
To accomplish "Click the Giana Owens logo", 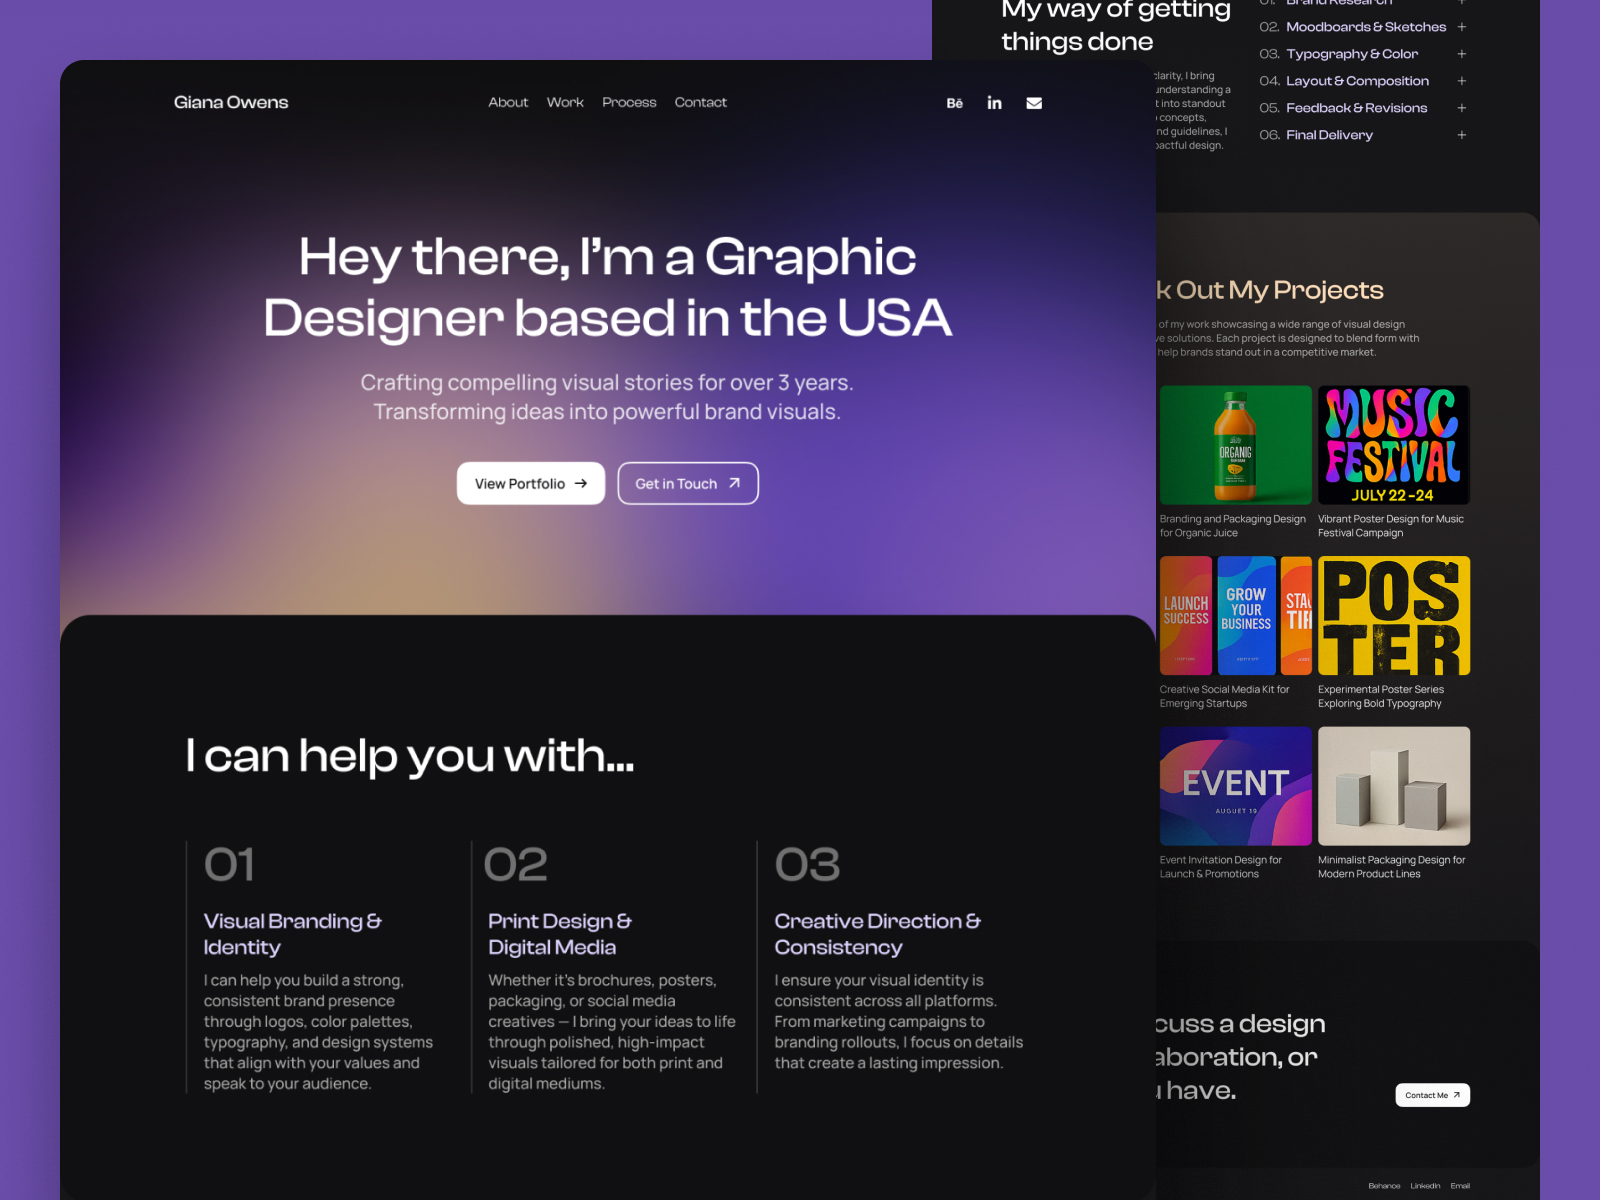I will click(x=231, y=102).
